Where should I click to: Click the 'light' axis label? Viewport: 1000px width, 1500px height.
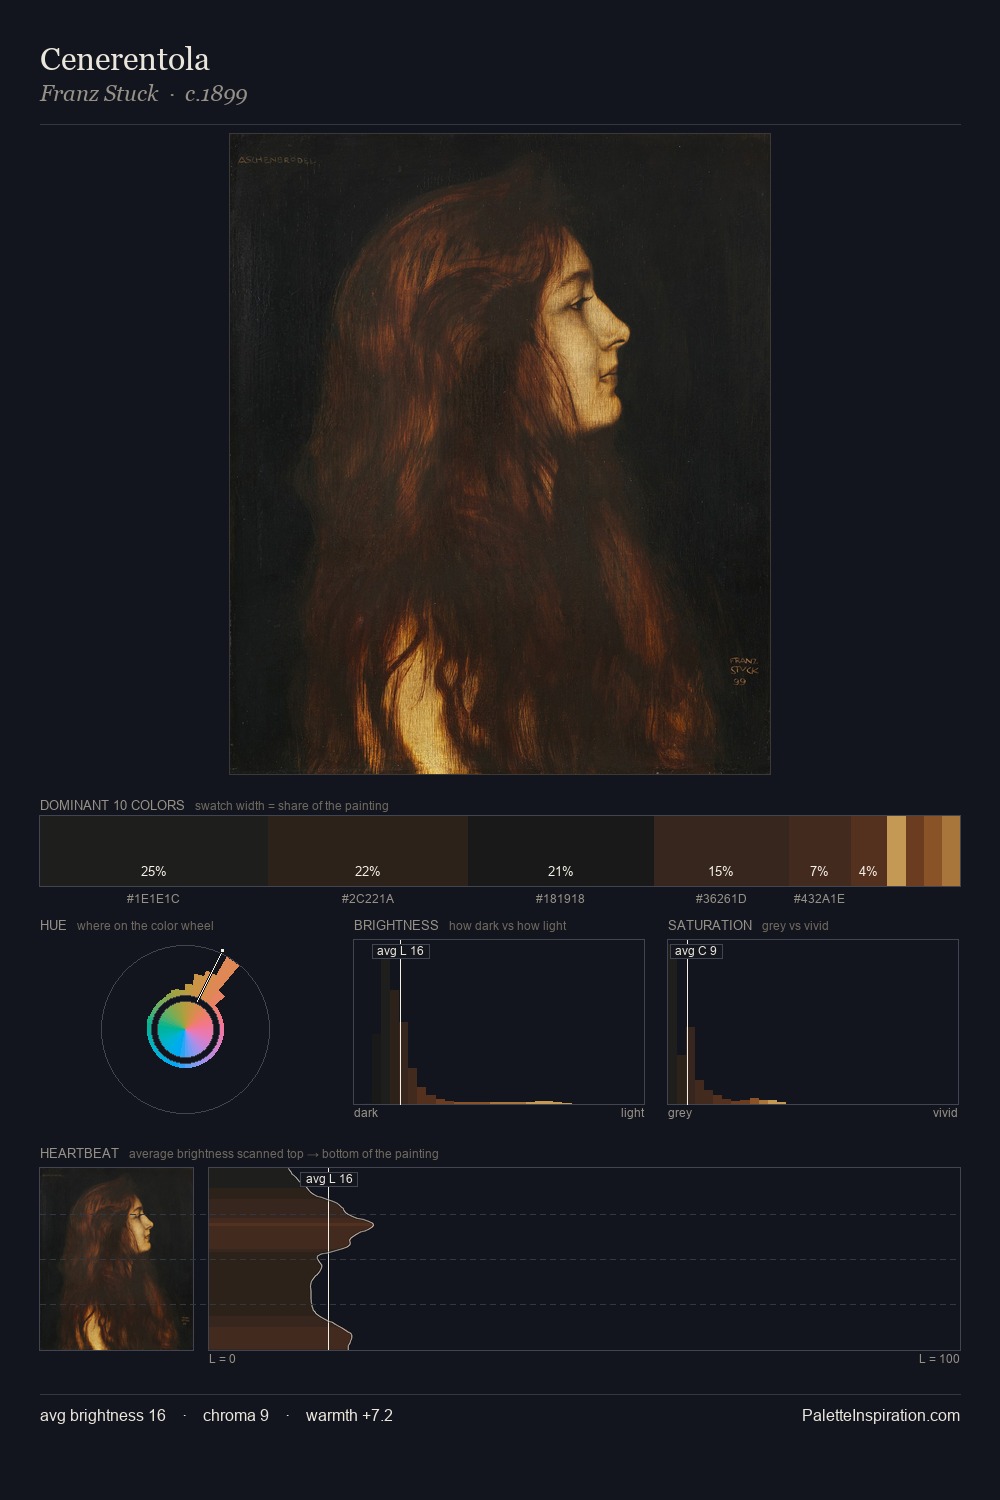click(632, 1113)
